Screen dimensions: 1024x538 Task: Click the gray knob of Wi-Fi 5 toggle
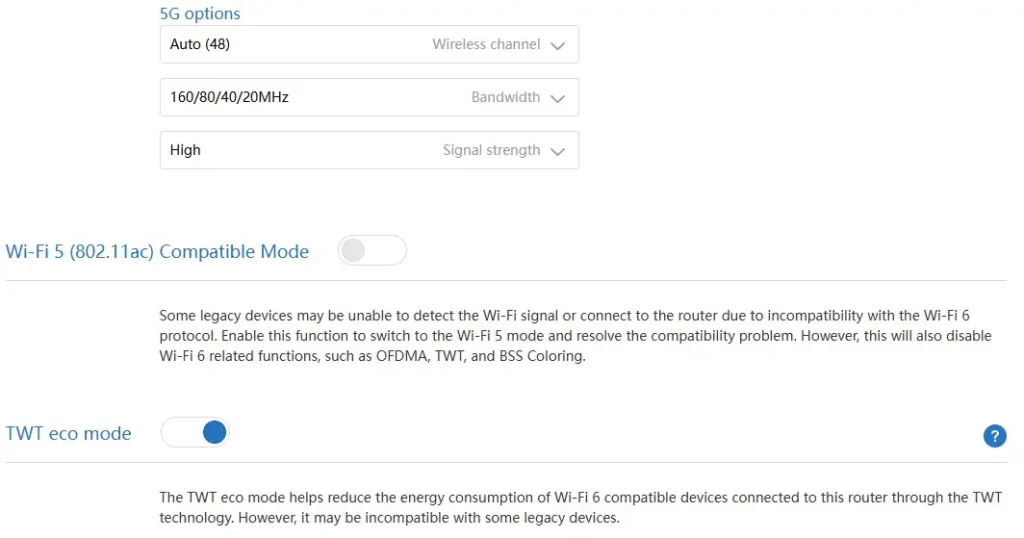[353, 251]
